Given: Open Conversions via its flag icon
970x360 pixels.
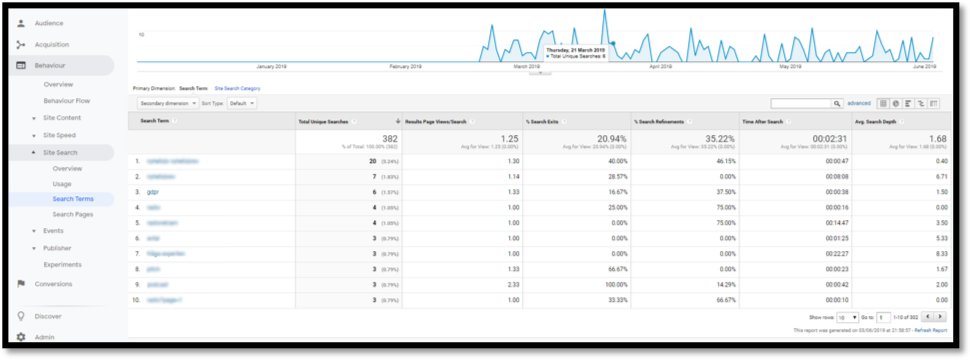Looking at the screenshot, I should pyautogui.click(x=21, y=284).
